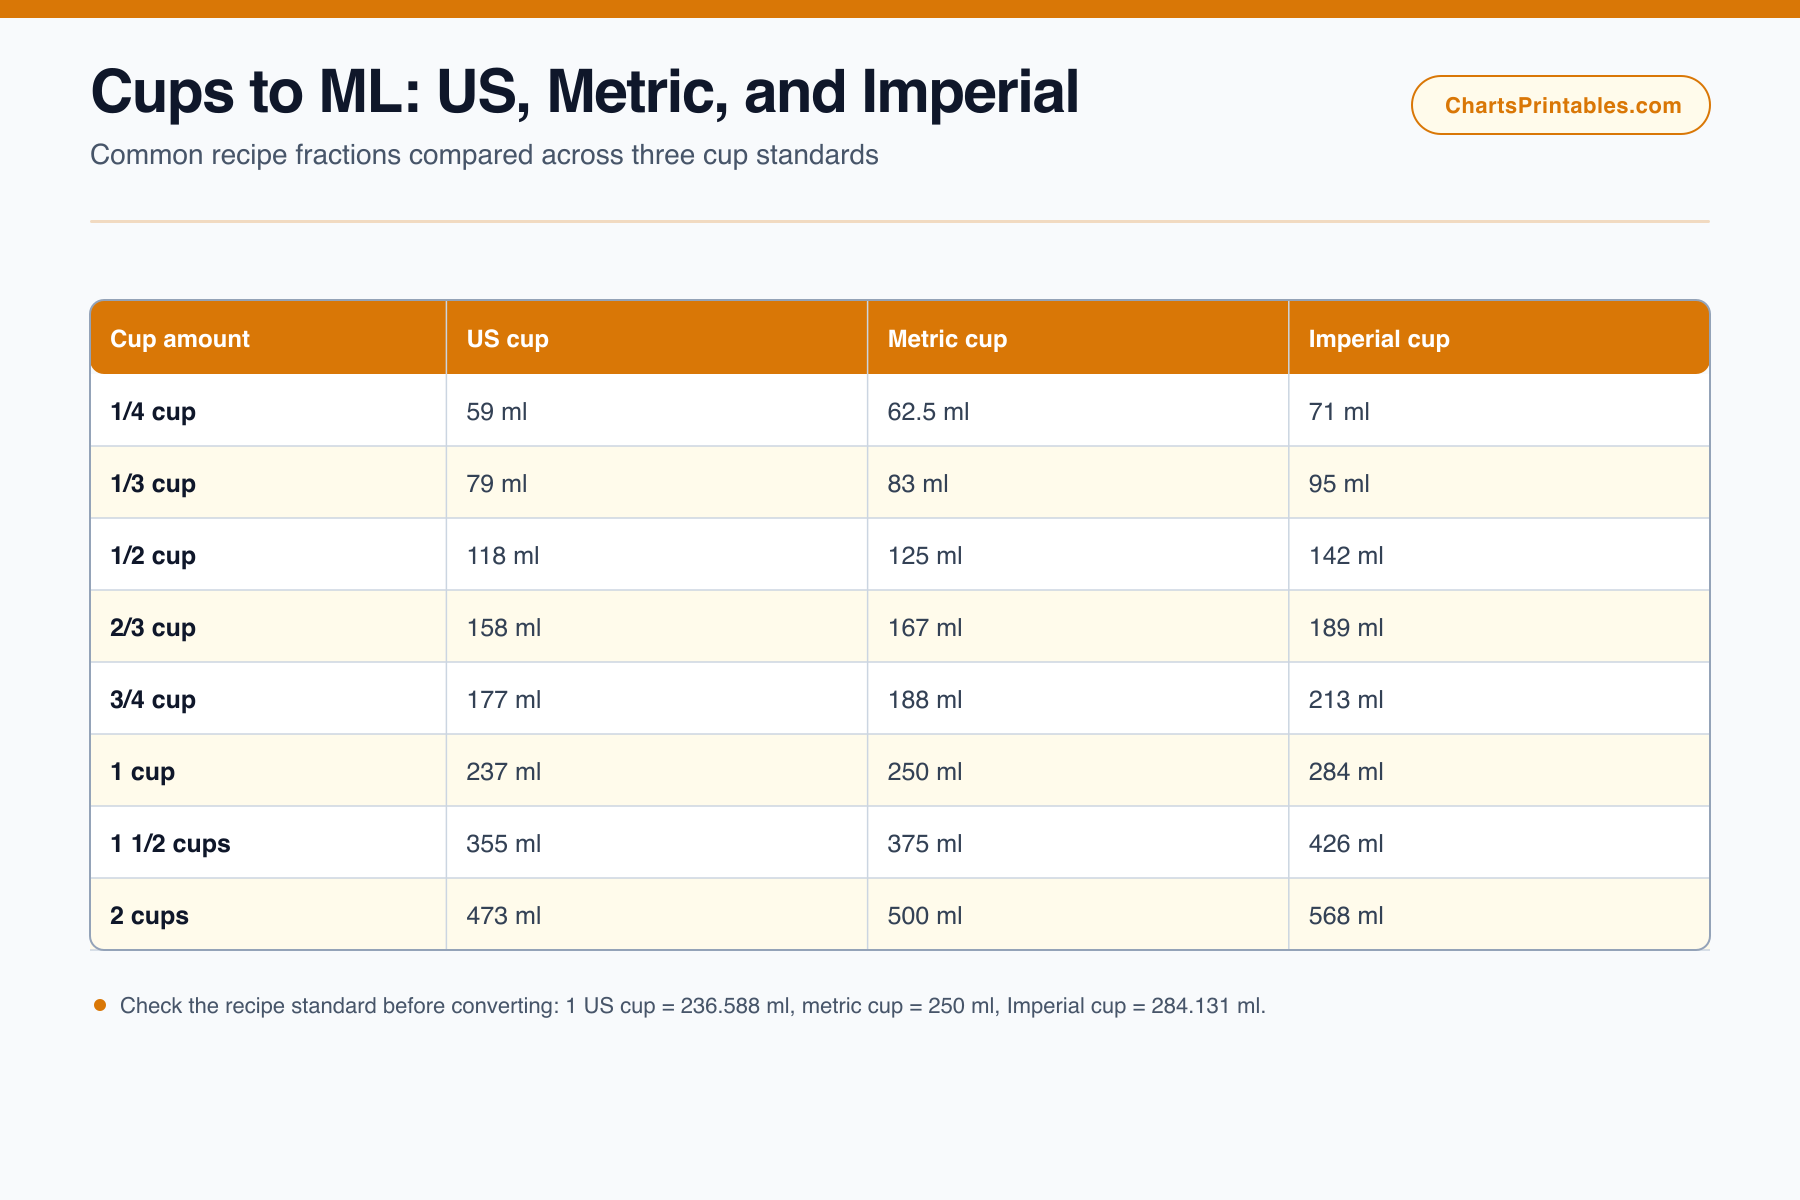Click the ChartsPrintables.com badge
The image size is (1800, 1200).
pos(1560,105)
